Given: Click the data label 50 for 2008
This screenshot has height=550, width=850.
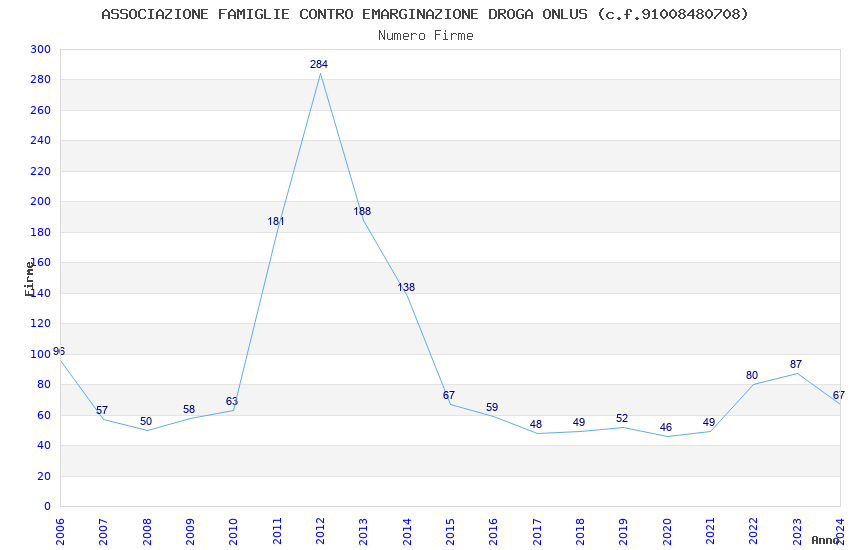Looking at the screenshot, I should tap(146, 421).
